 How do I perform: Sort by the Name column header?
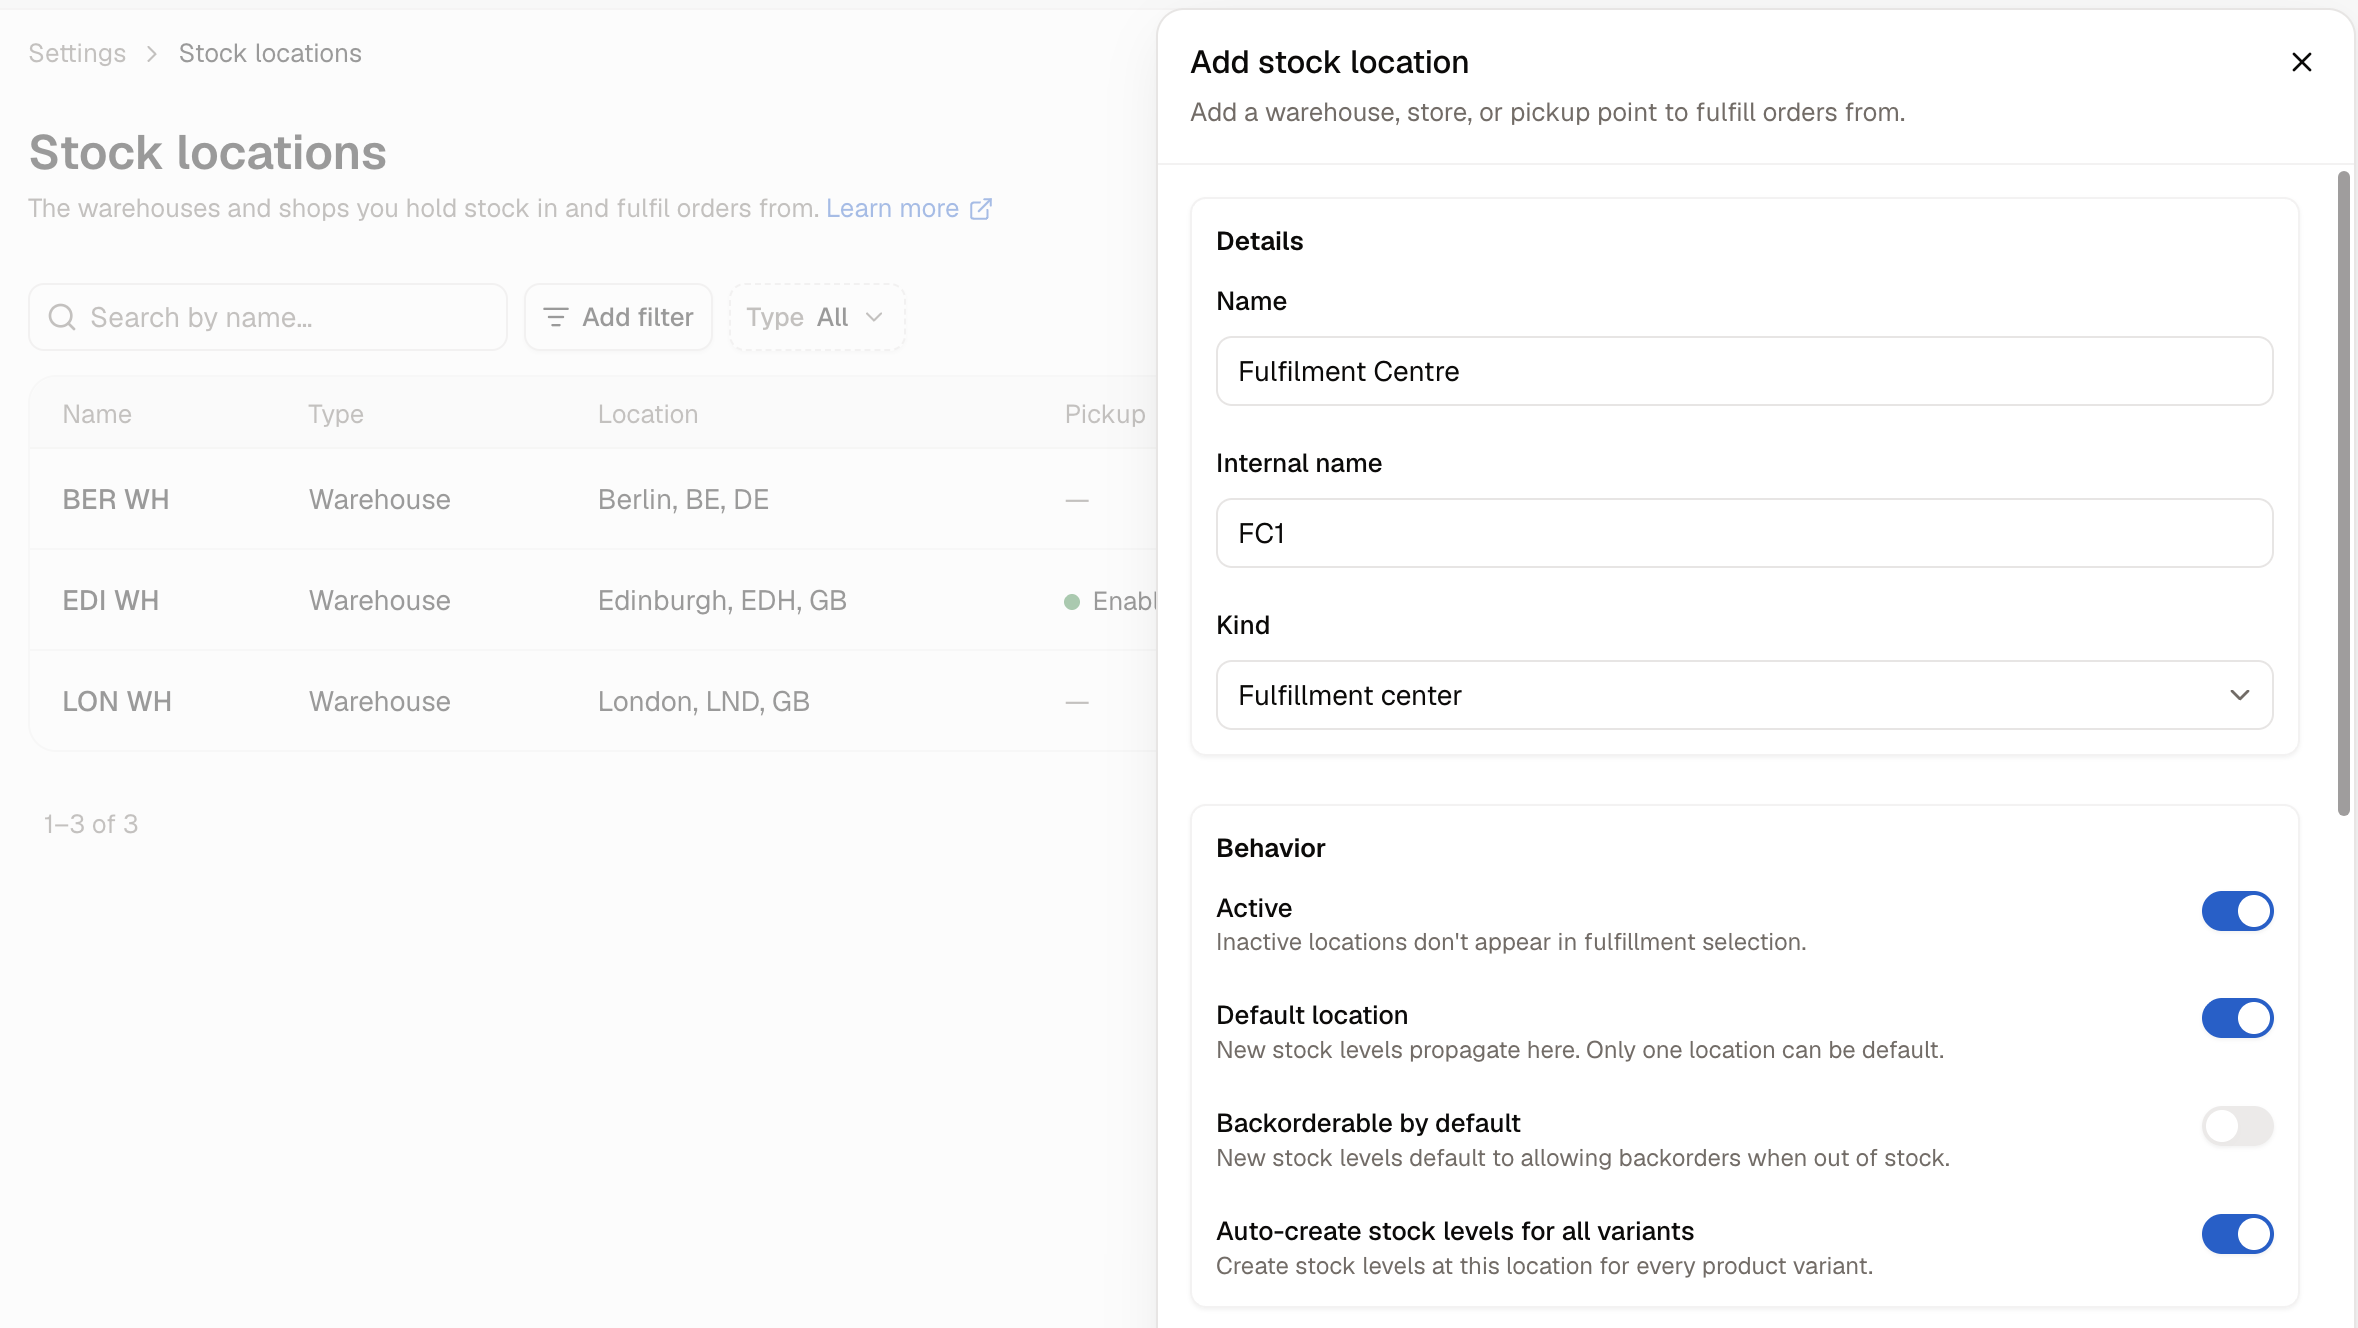click(97, 414)
